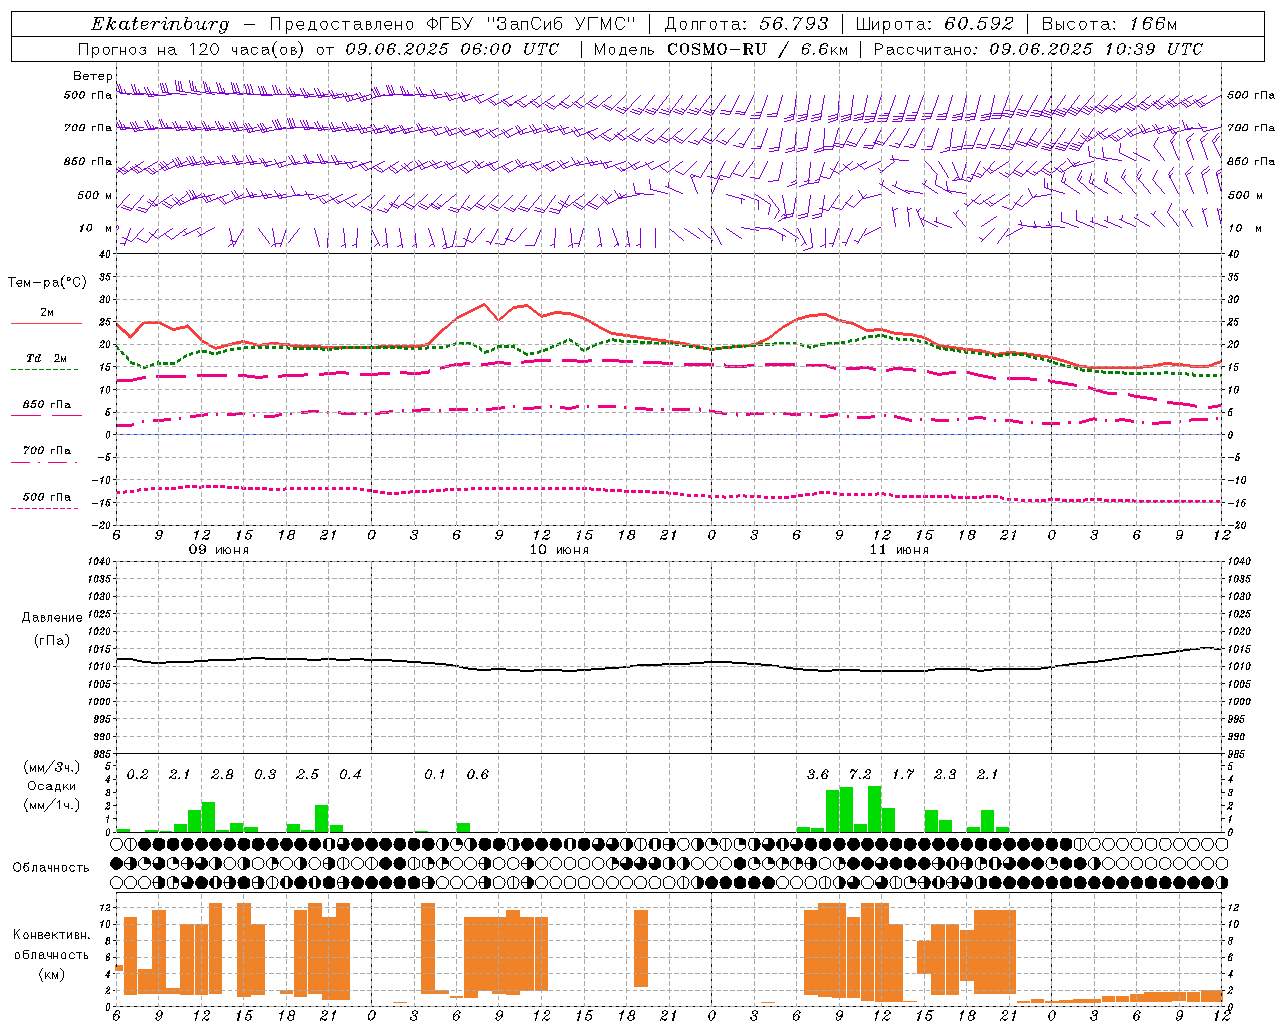This screenshot has height=1024, width=1280.
Task: Click the 'Конвективн.' convective cloud label
Action: point(52,935)
